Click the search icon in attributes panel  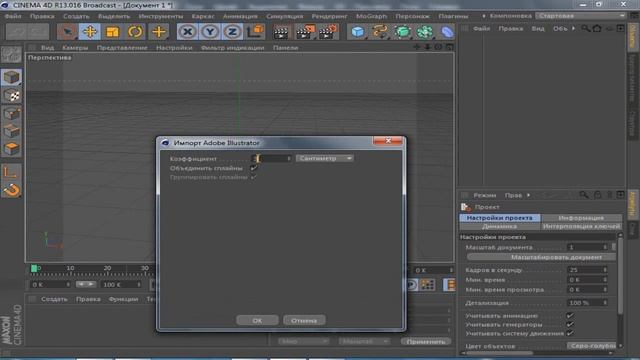pos(584,195)
